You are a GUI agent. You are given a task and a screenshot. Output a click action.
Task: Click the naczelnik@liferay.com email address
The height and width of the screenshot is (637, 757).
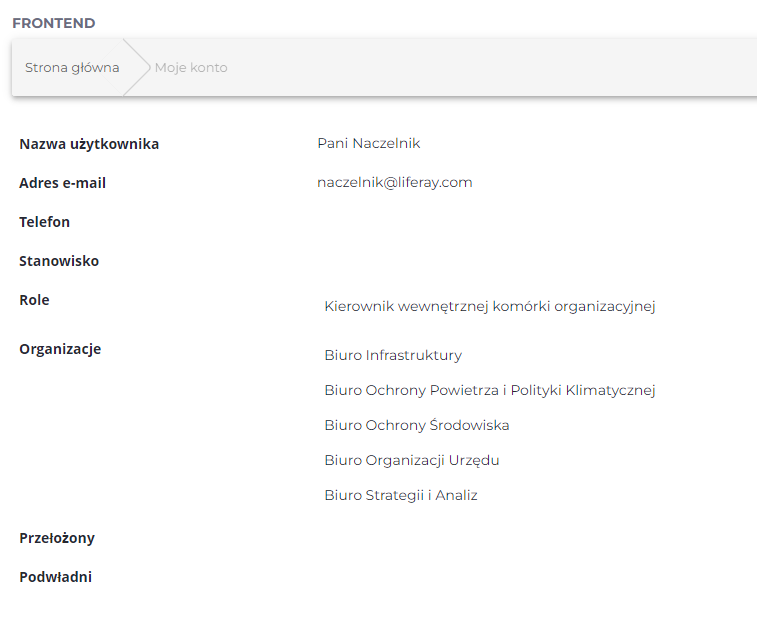[394, 182]
